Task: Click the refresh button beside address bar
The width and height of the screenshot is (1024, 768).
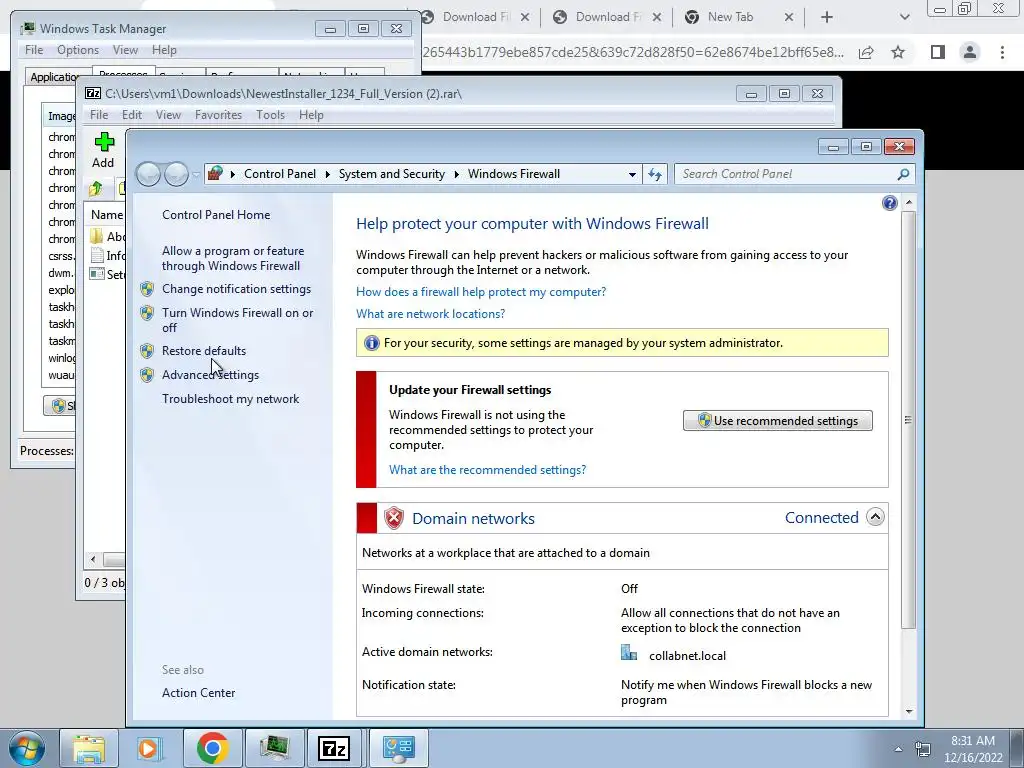Action: (655, 174)
